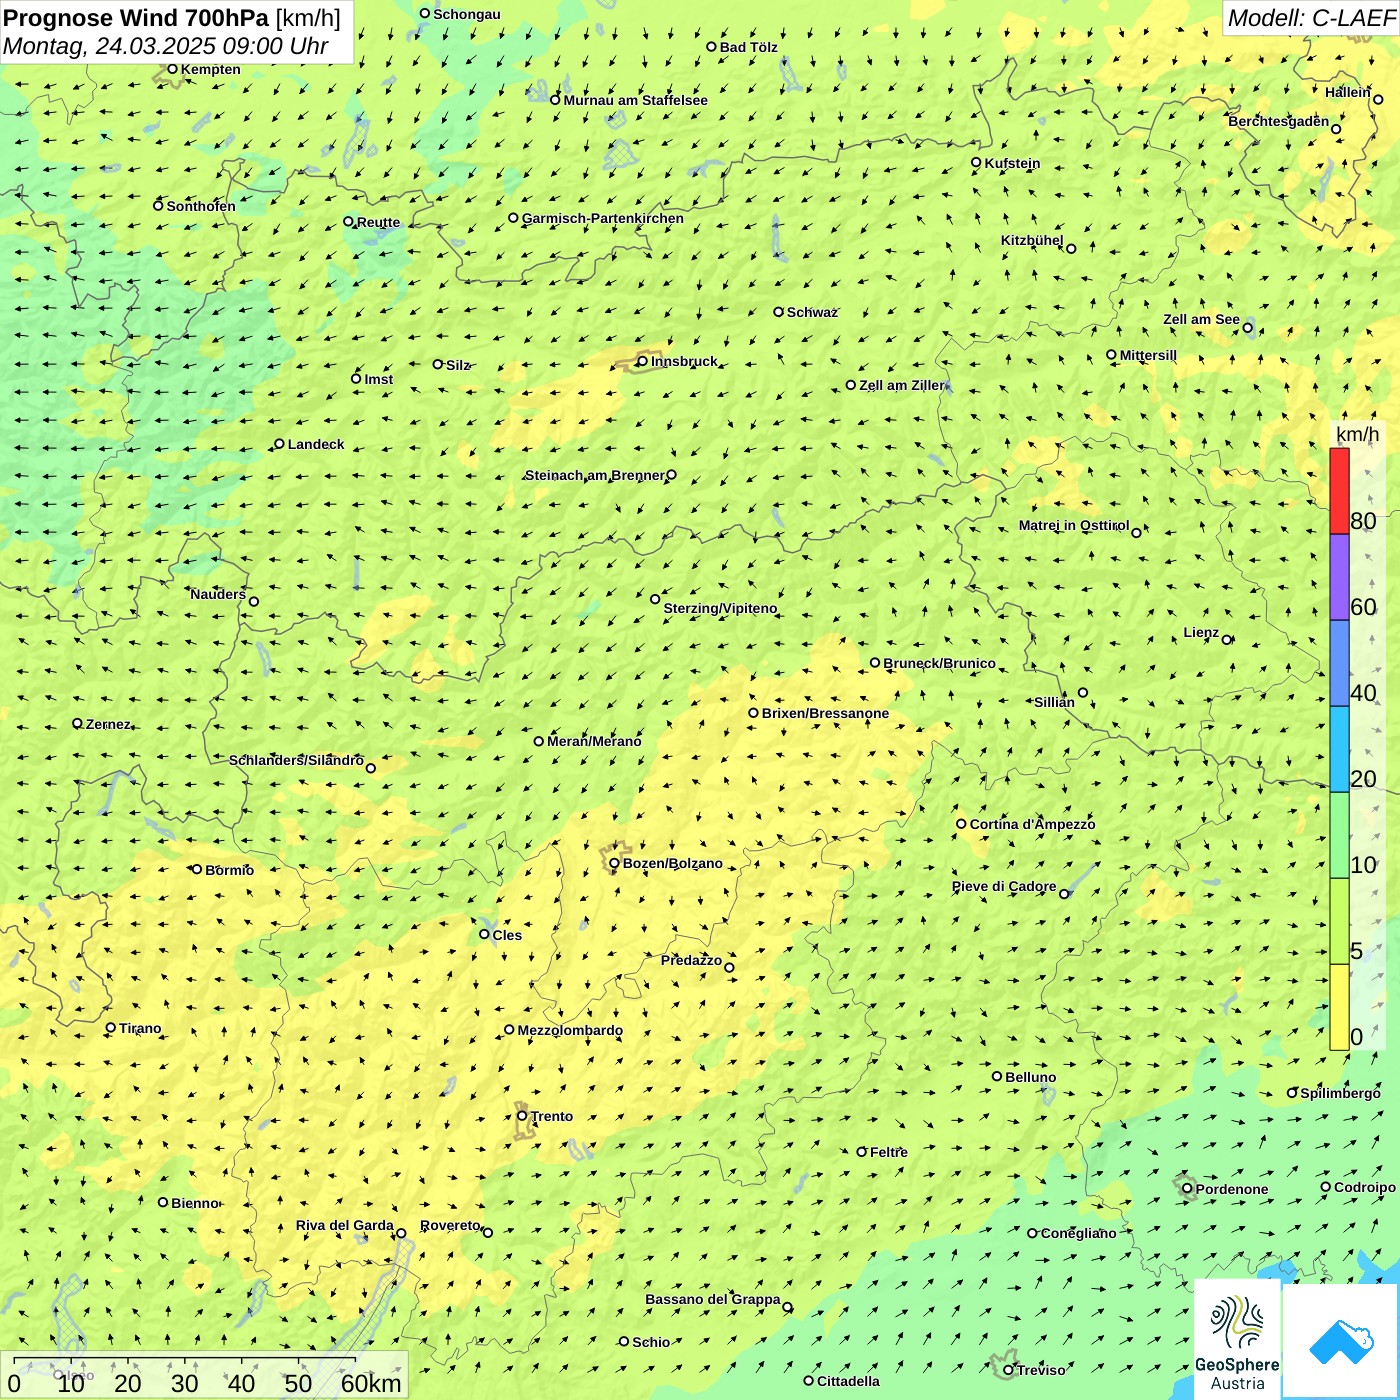The height and width of the screenshot is (1400, 1400).
Task: Click the cyan 20 km/h legend color
Action: point(1339,749)
